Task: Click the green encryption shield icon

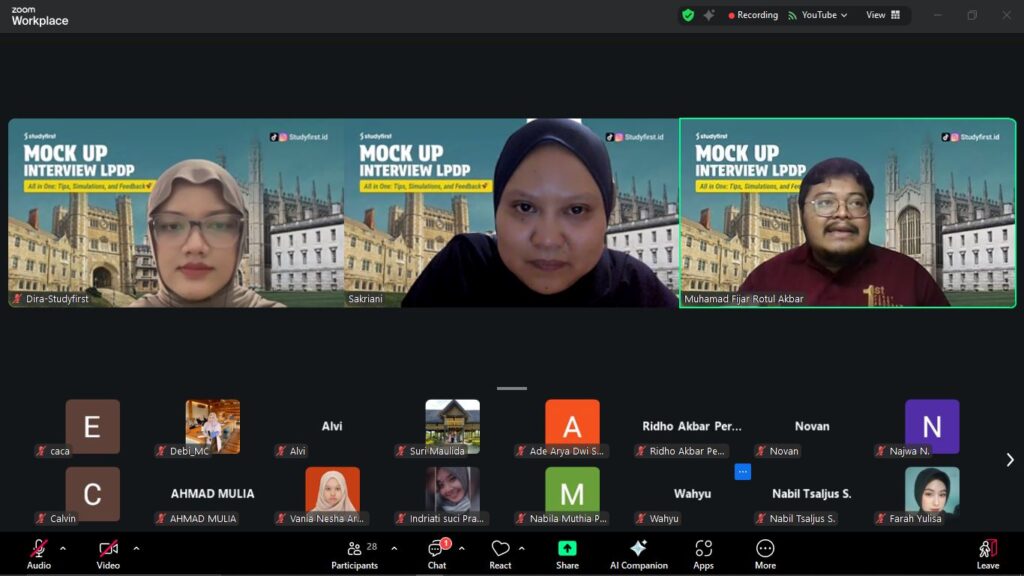Action: (x=688, y=15)
